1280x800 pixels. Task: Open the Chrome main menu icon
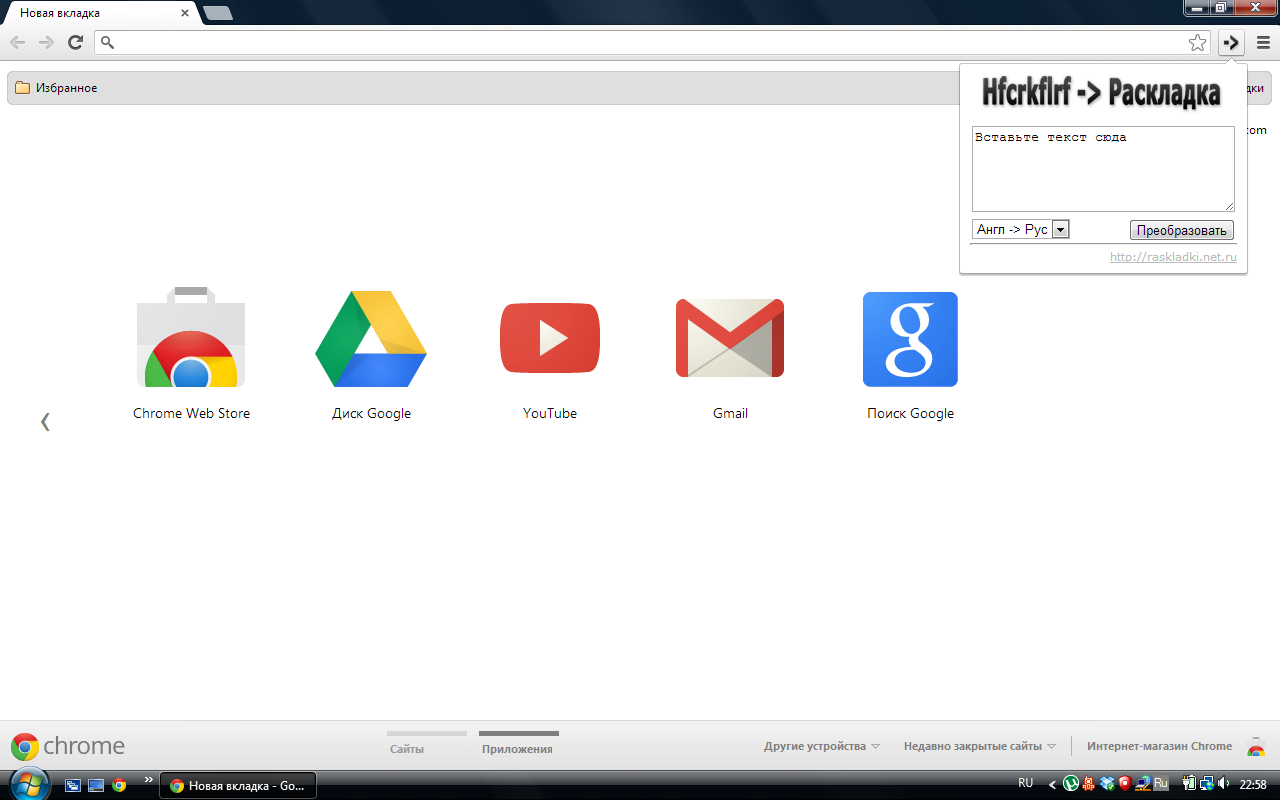click(1263, 42)
